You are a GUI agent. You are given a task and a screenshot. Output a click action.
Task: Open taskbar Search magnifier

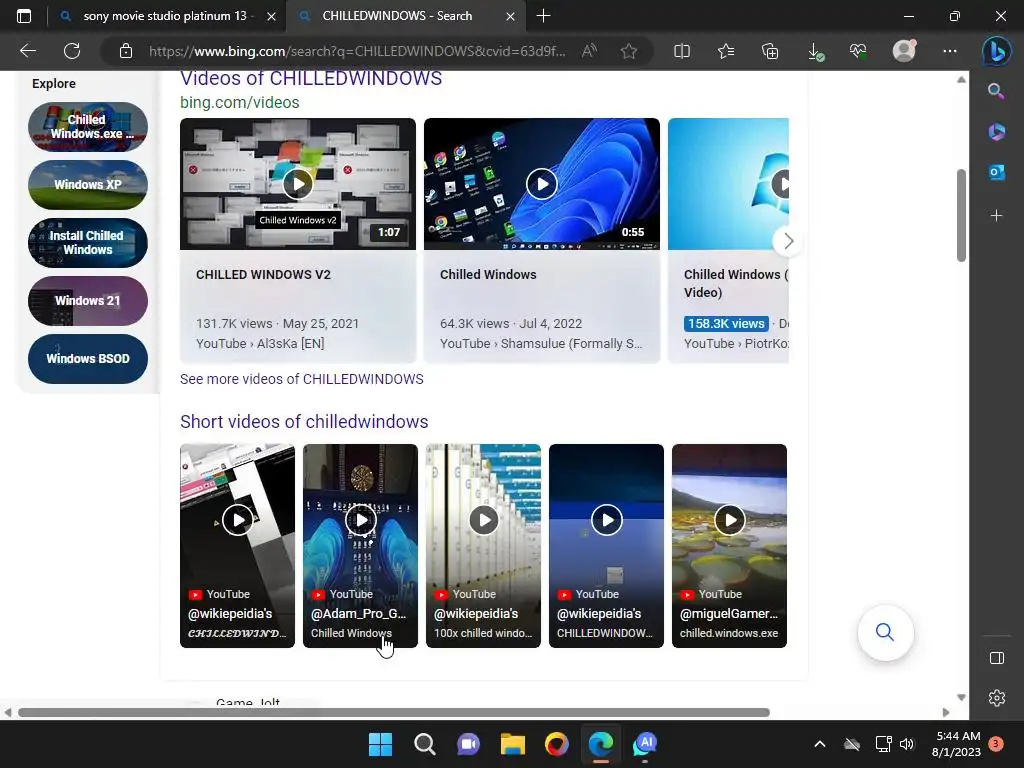(424, 744)
